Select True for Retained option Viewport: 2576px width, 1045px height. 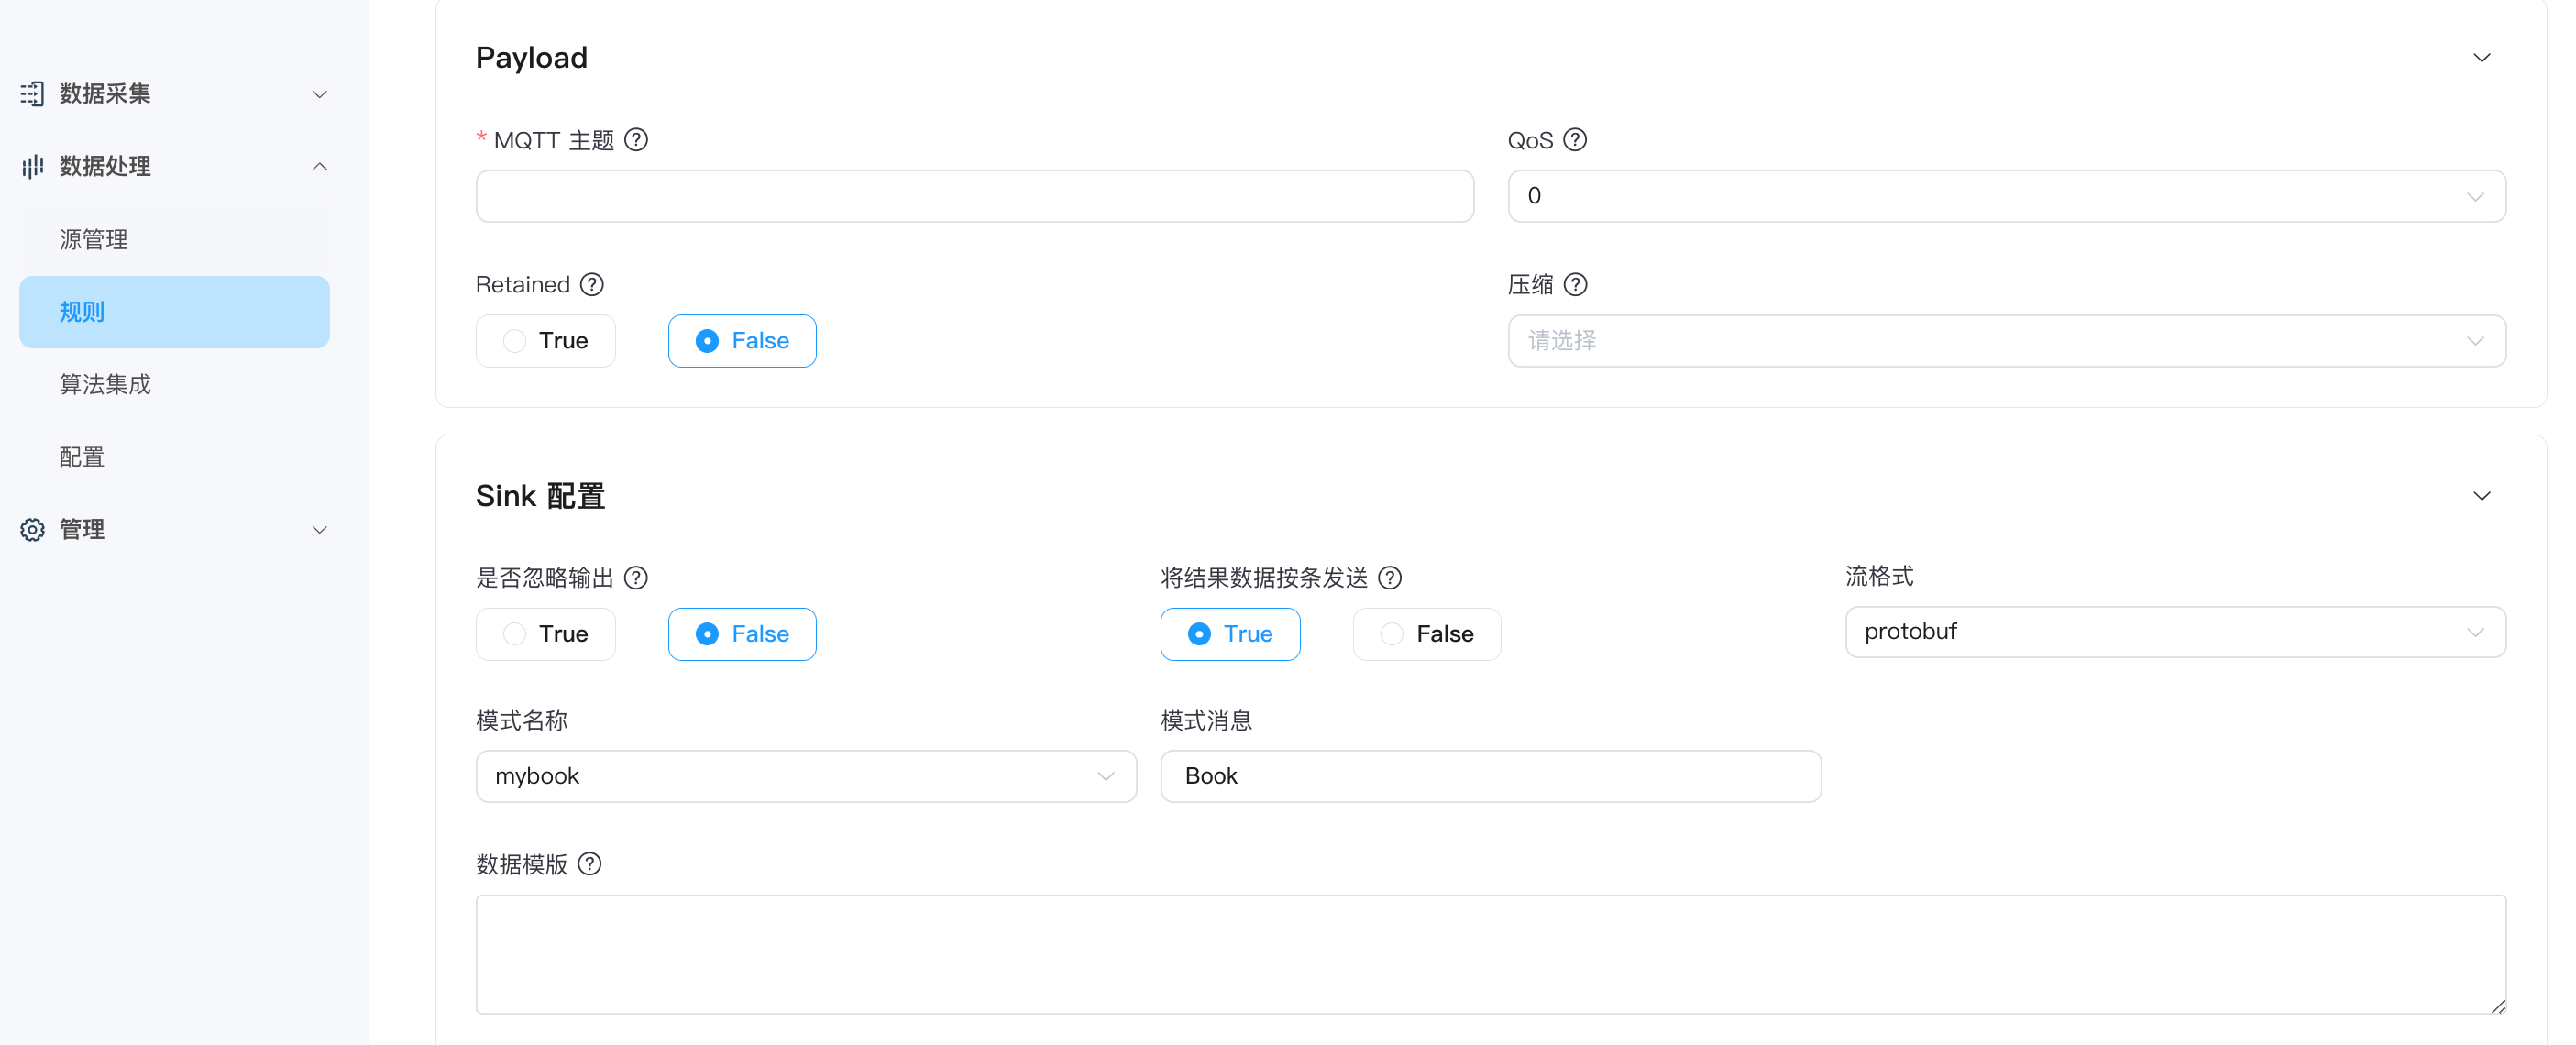point(546,341)
